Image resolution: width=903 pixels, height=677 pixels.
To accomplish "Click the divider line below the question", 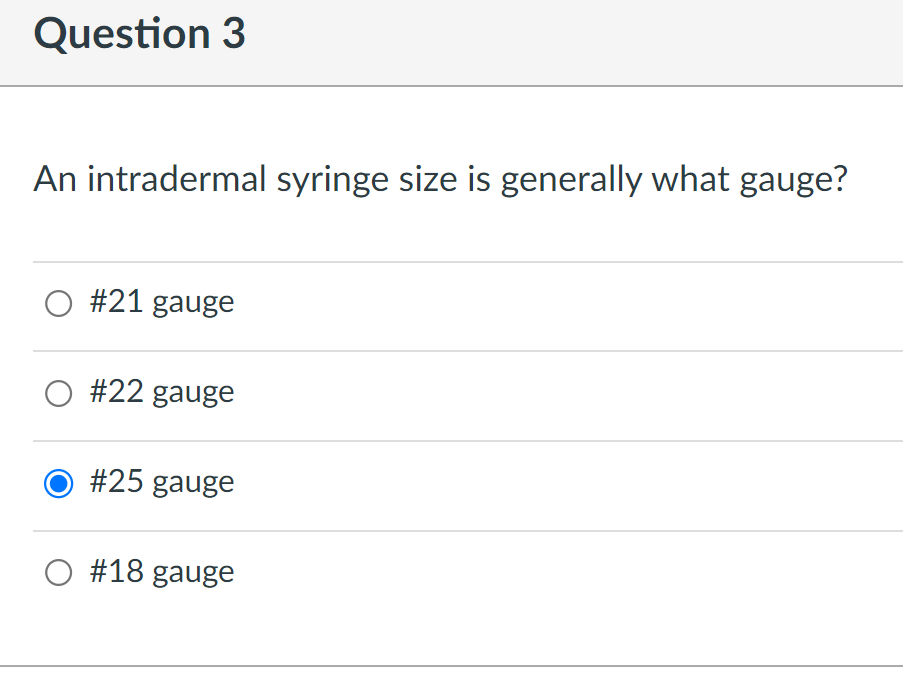I will [x=467, y=259].
